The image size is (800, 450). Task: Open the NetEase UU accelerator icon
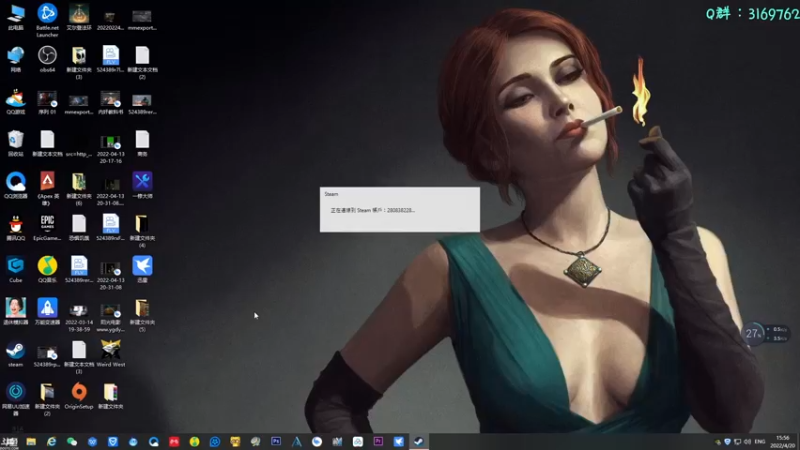tap(16, 399)
